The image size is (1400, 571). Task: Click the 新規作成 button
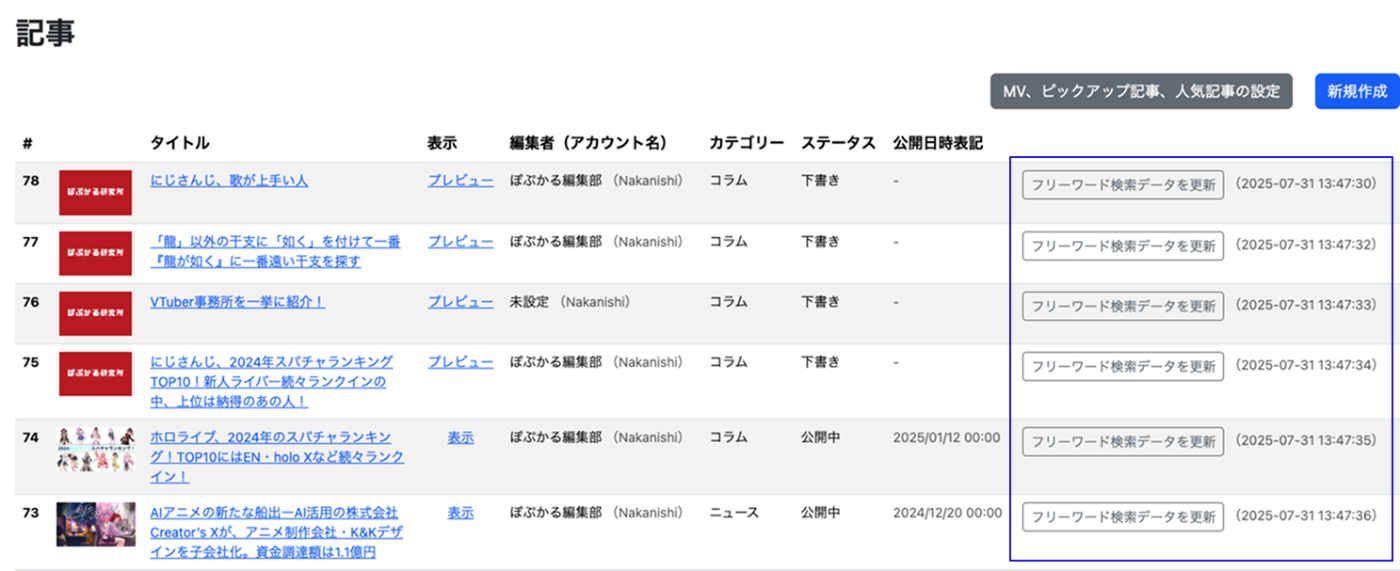[1357, 91]
